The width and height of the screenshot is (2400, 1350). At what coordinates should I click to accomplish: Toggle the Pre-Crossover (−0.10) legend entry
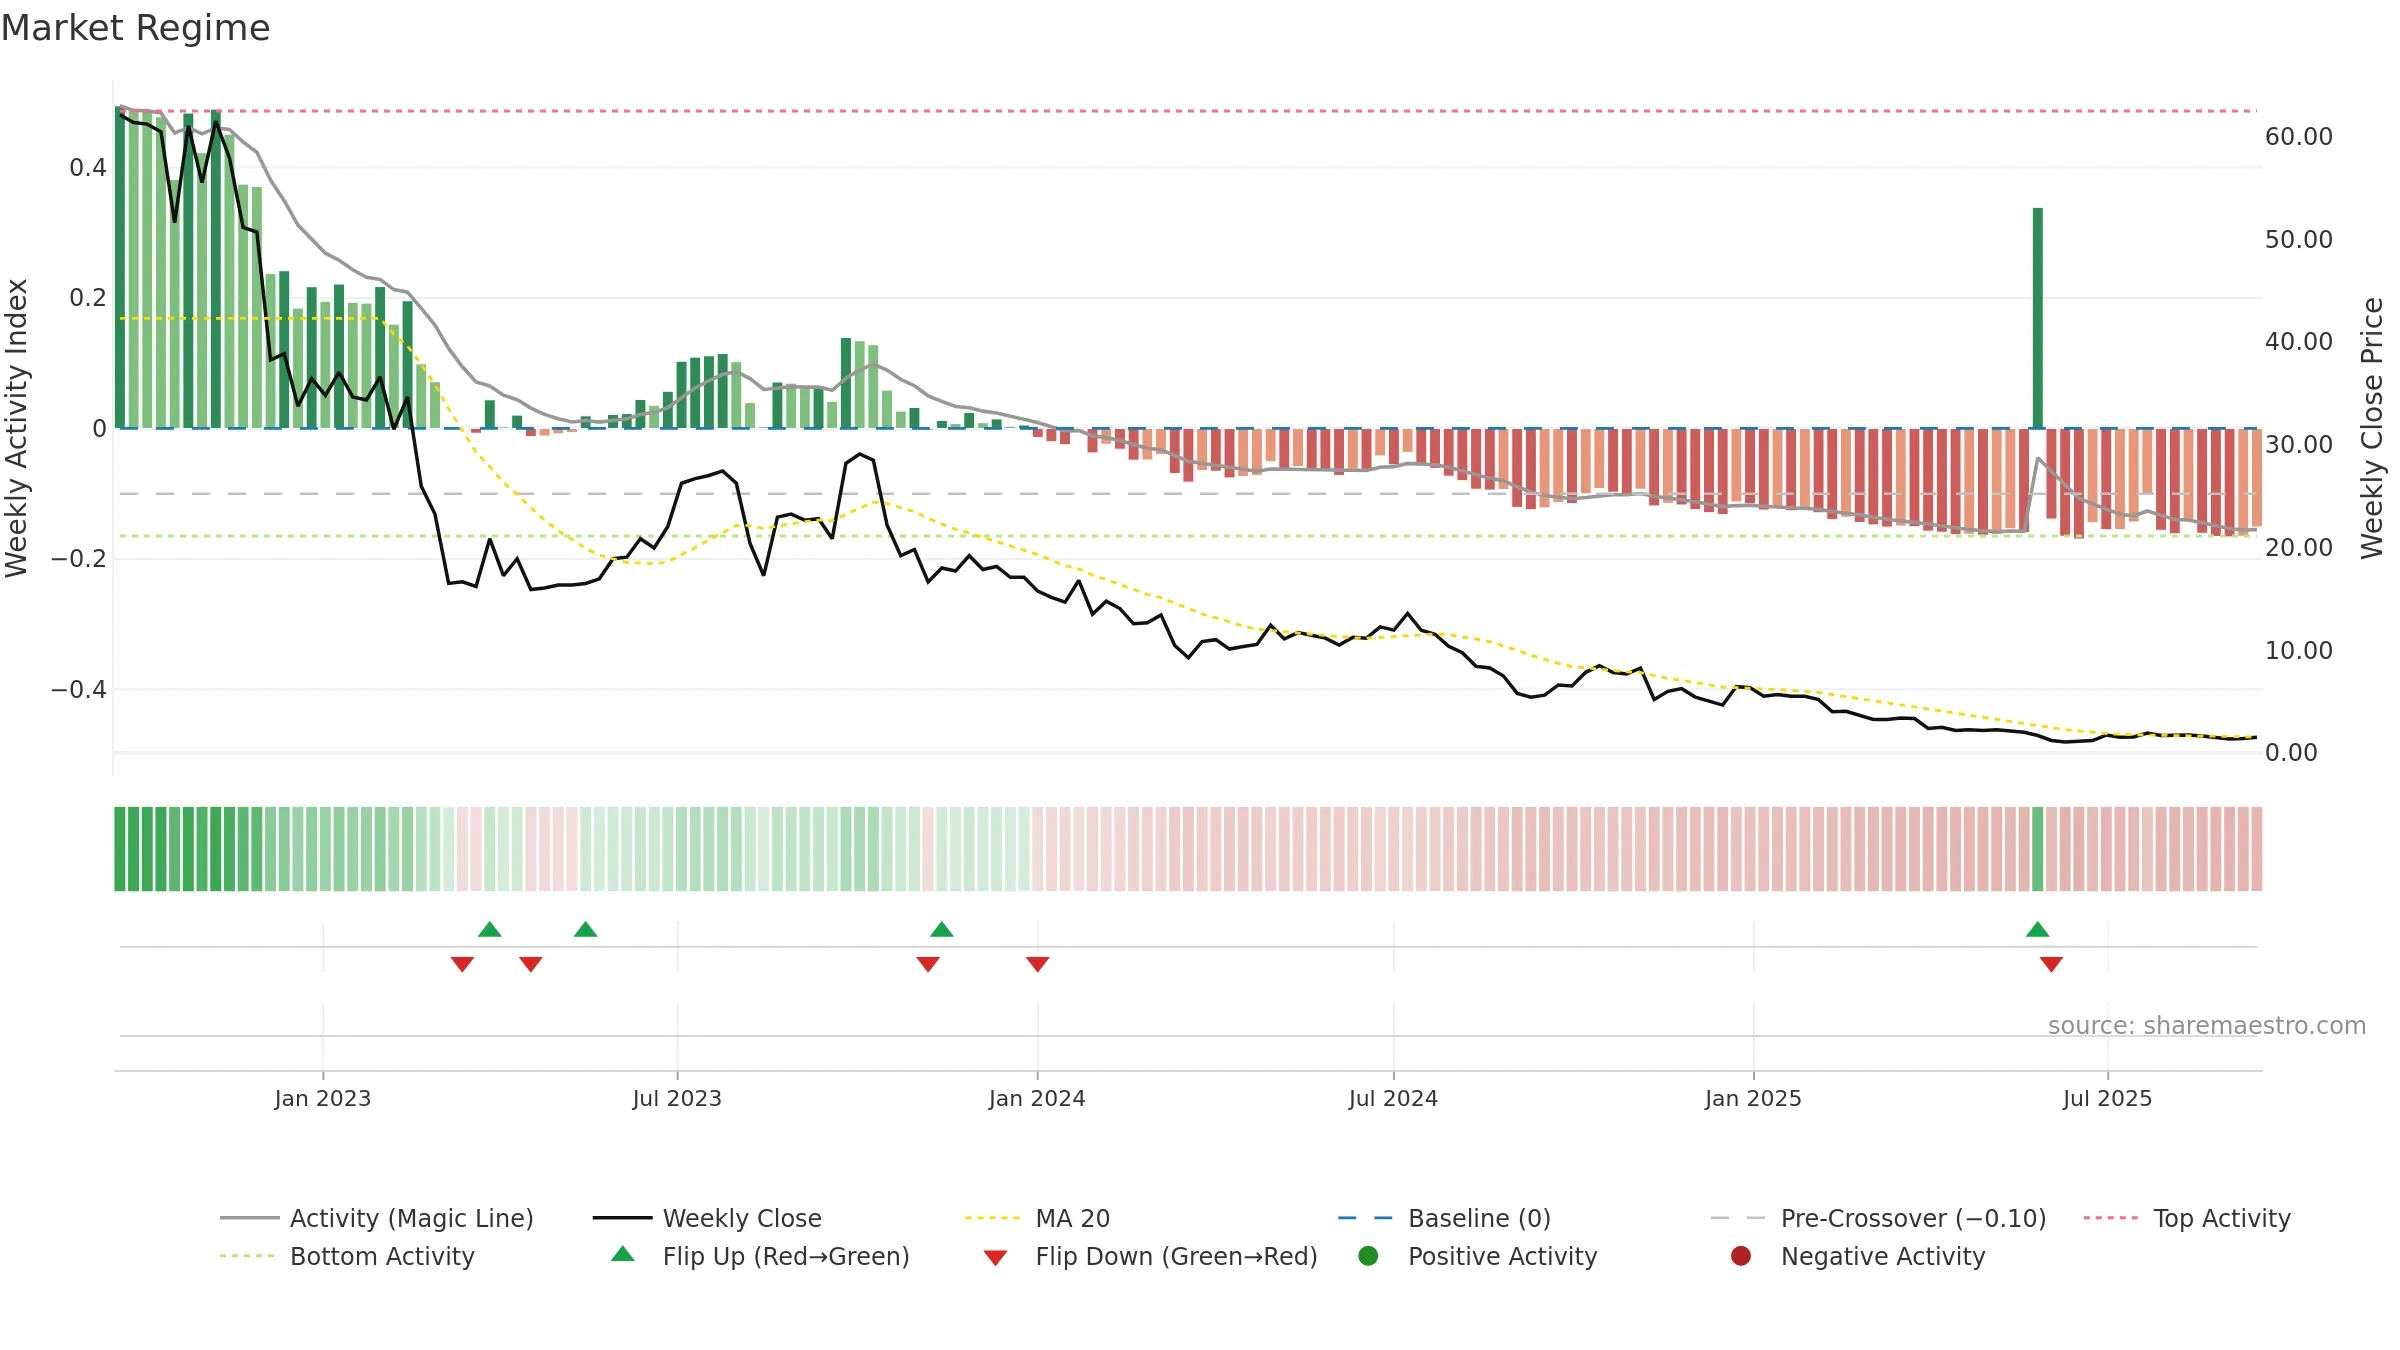pyautogui.click(x=1878, y=1218)
